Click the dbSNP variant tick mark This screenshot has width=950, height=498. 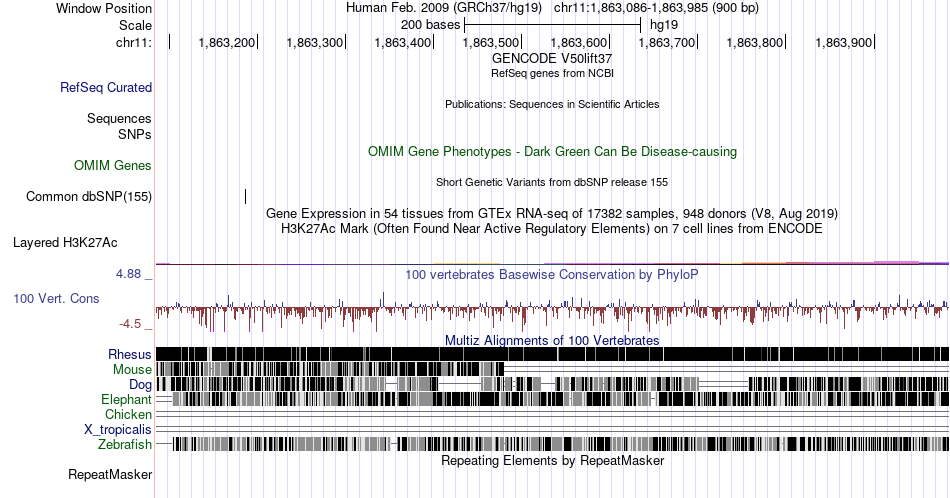(245, 196)
